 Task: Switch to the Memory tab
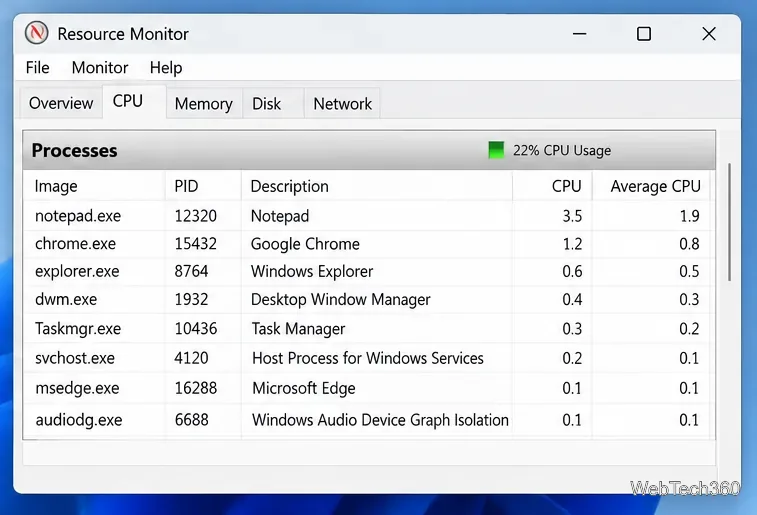pos(204,104)
